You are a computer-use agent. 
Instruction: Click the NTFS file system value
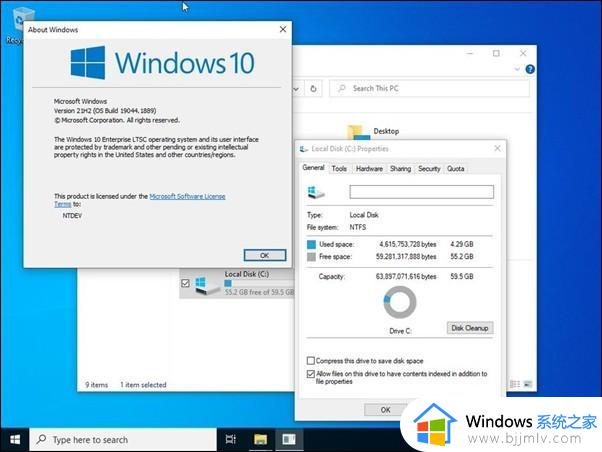(358, 227)
